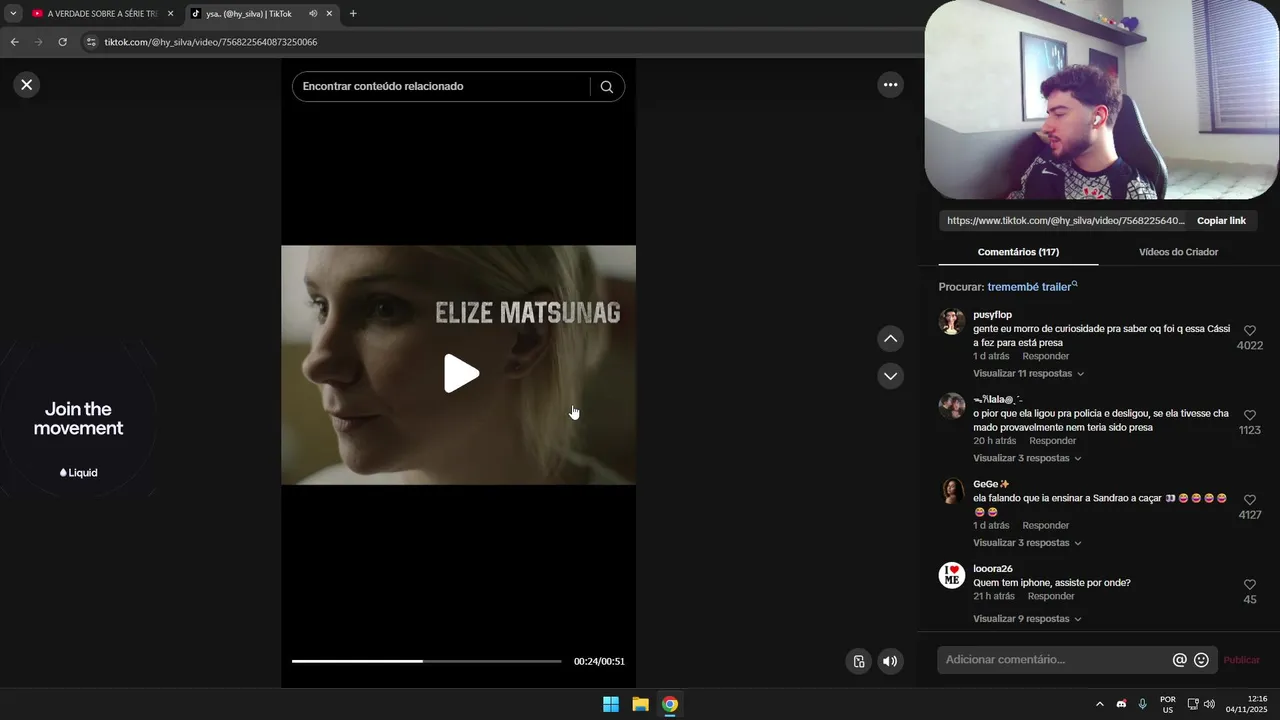Viewport: 1280px width, 720px height.
Task: Reply to GeGe's comment
Action: pyautogui.click(x=1045, y=526)
